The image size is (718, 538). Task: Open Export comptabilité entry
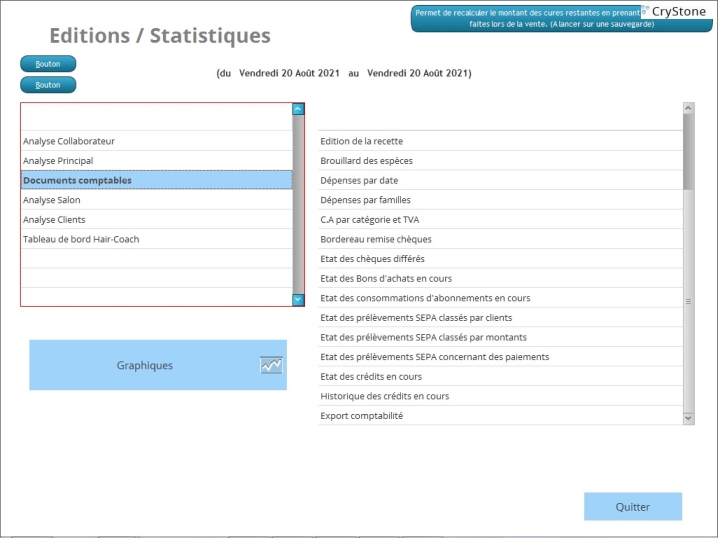click(x=500, y=416)
